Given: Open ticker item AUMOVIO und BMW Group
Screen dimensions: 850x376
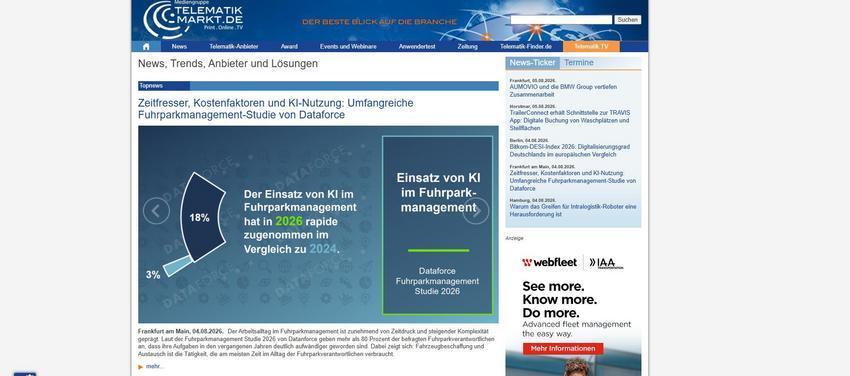Looking at the screenshot, I should pos(563,90).
